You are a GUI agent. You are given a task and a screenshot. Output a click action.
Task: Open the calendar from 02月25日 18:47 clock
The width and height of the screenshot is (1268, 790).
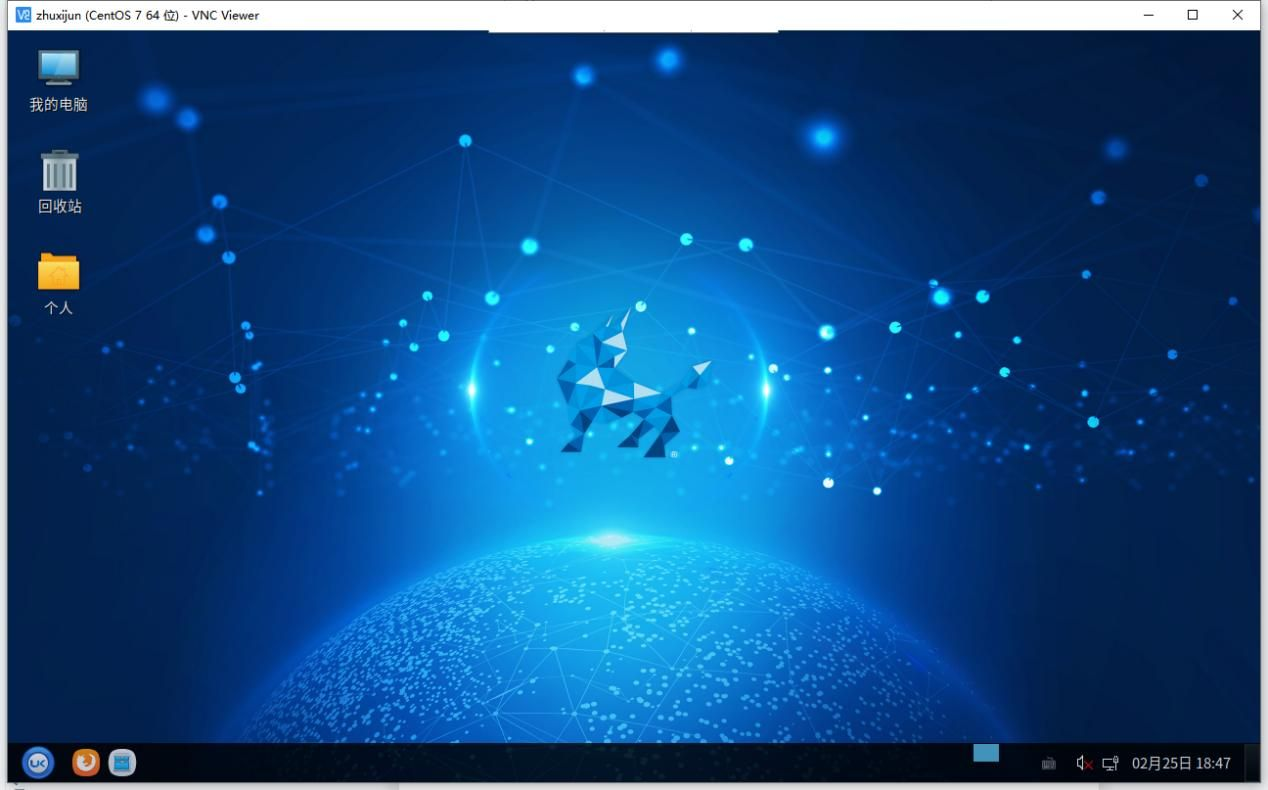click(x=1181, y=764)
